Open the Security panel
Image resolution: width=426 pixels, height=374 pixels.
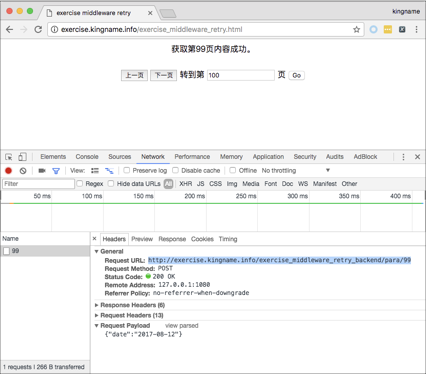click(305, 157)
